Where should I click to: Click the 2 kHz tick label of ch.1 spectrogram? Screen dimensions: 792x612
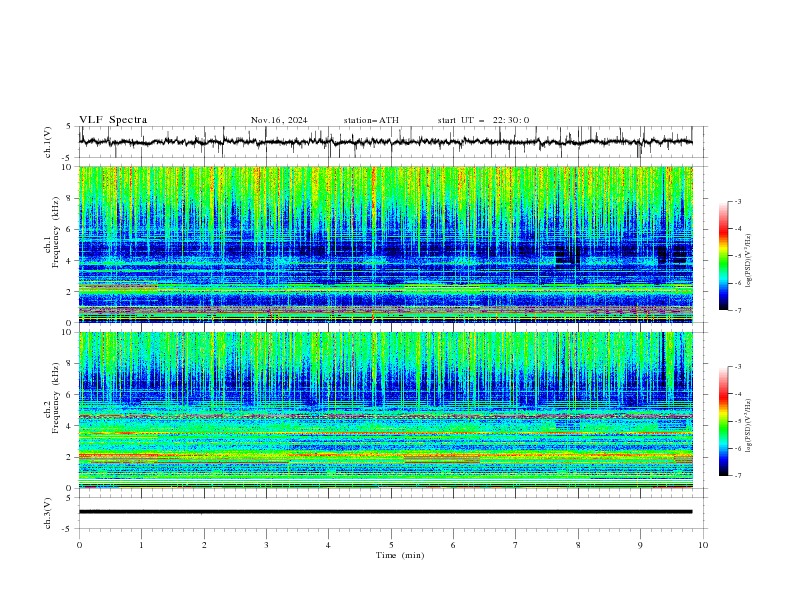pos(70,292)
